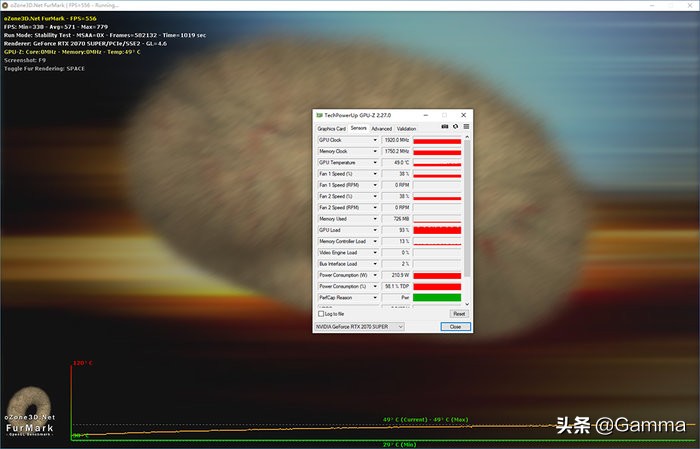Enable the Log to file checkbox
700x449 pixels.
[320, 313]
